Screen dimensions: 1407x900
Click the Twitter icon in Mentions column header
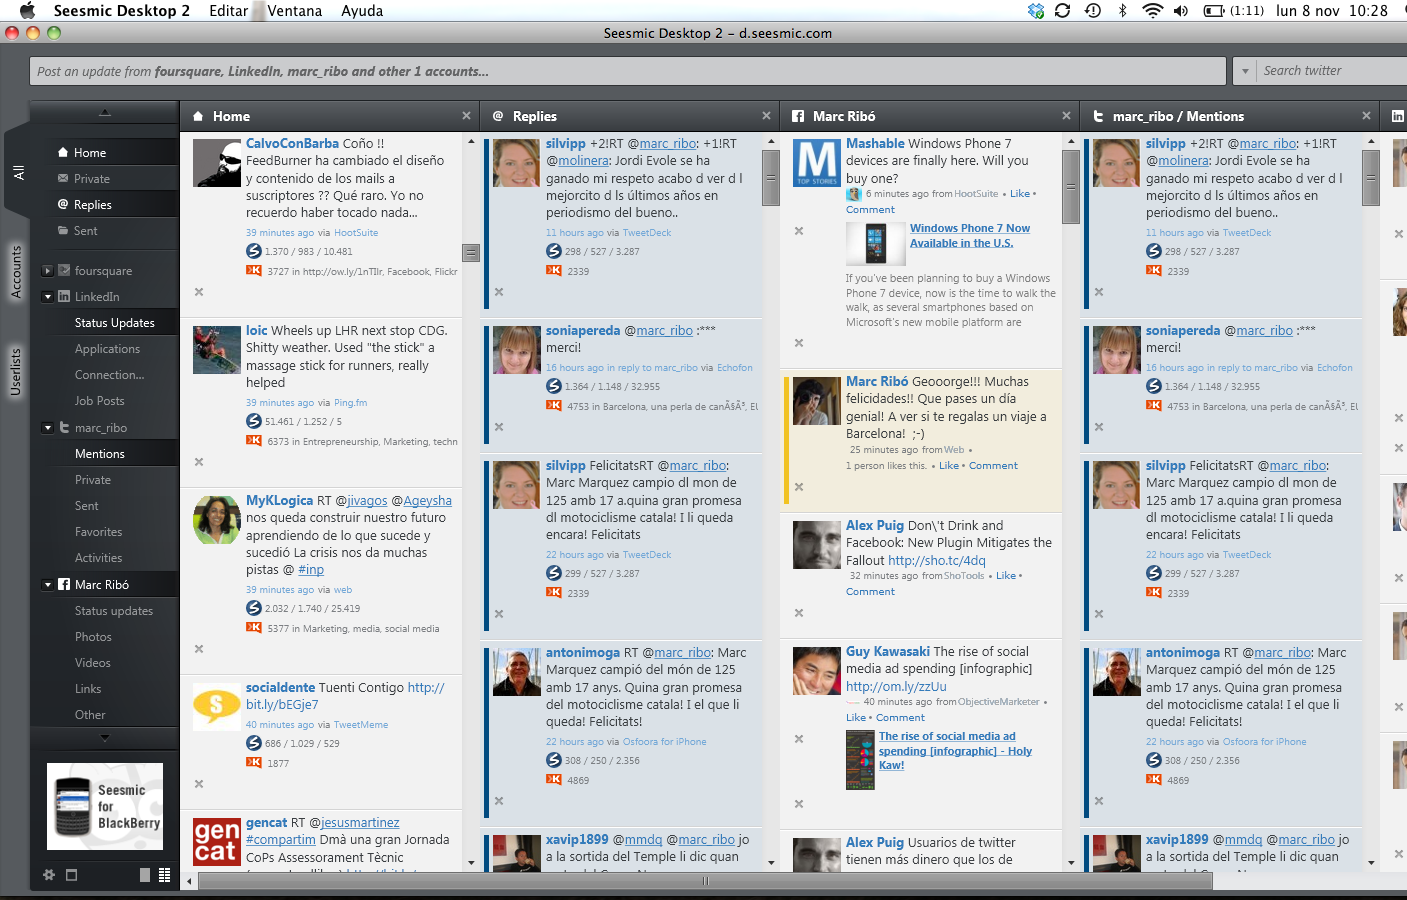click(x=1098, y=116)
